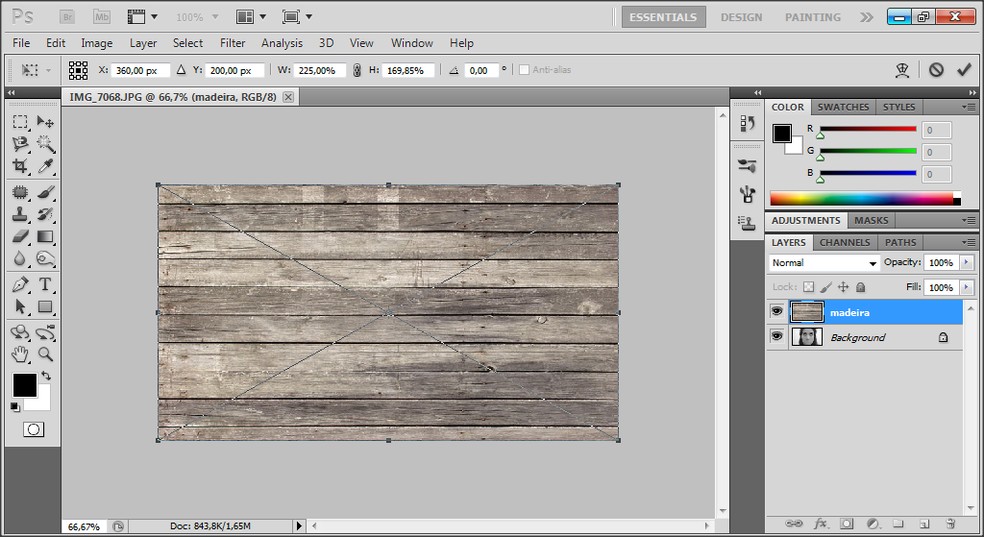Click the foreground color swatch in toolbox
This screenshot has width=984, height=537.
[x=24, y=385]
